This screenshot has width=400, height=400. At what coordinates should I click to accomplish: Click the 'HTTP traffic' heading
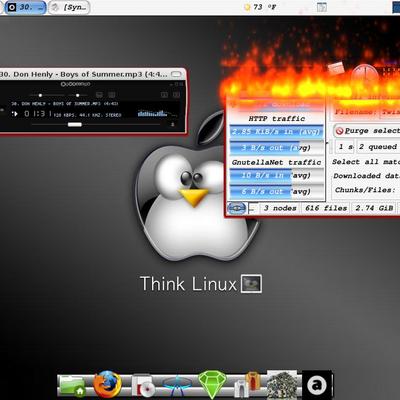tap(277, 118)
